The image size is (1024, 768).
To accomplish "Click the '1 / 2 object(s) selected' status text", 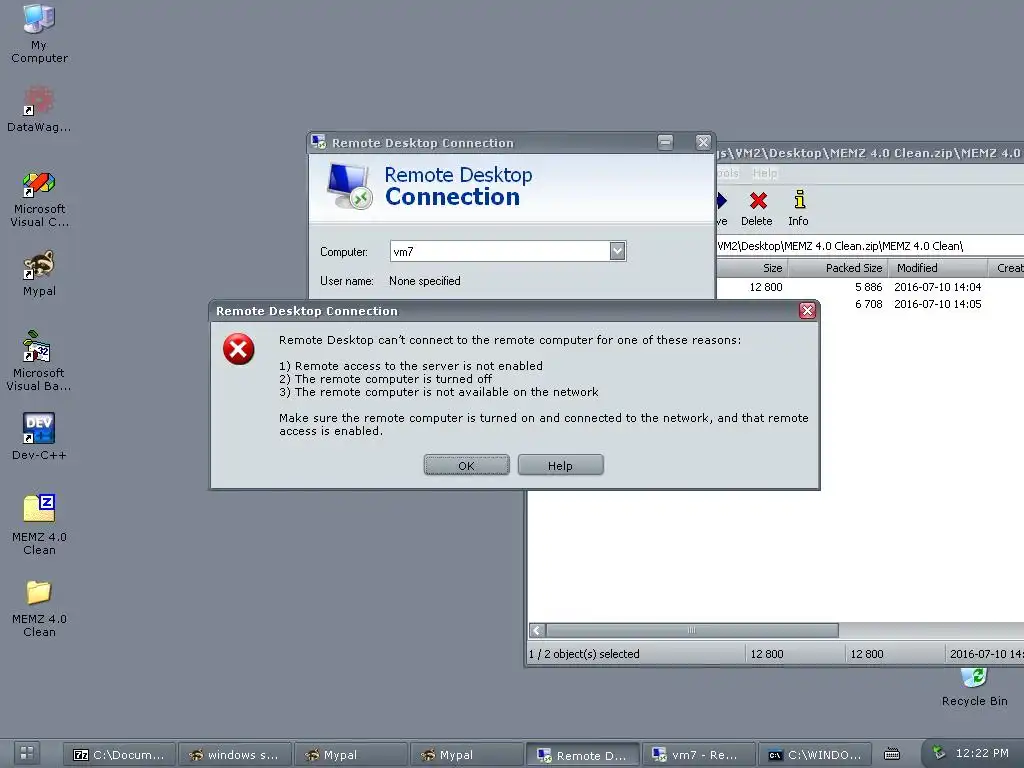I will (584, 654).
